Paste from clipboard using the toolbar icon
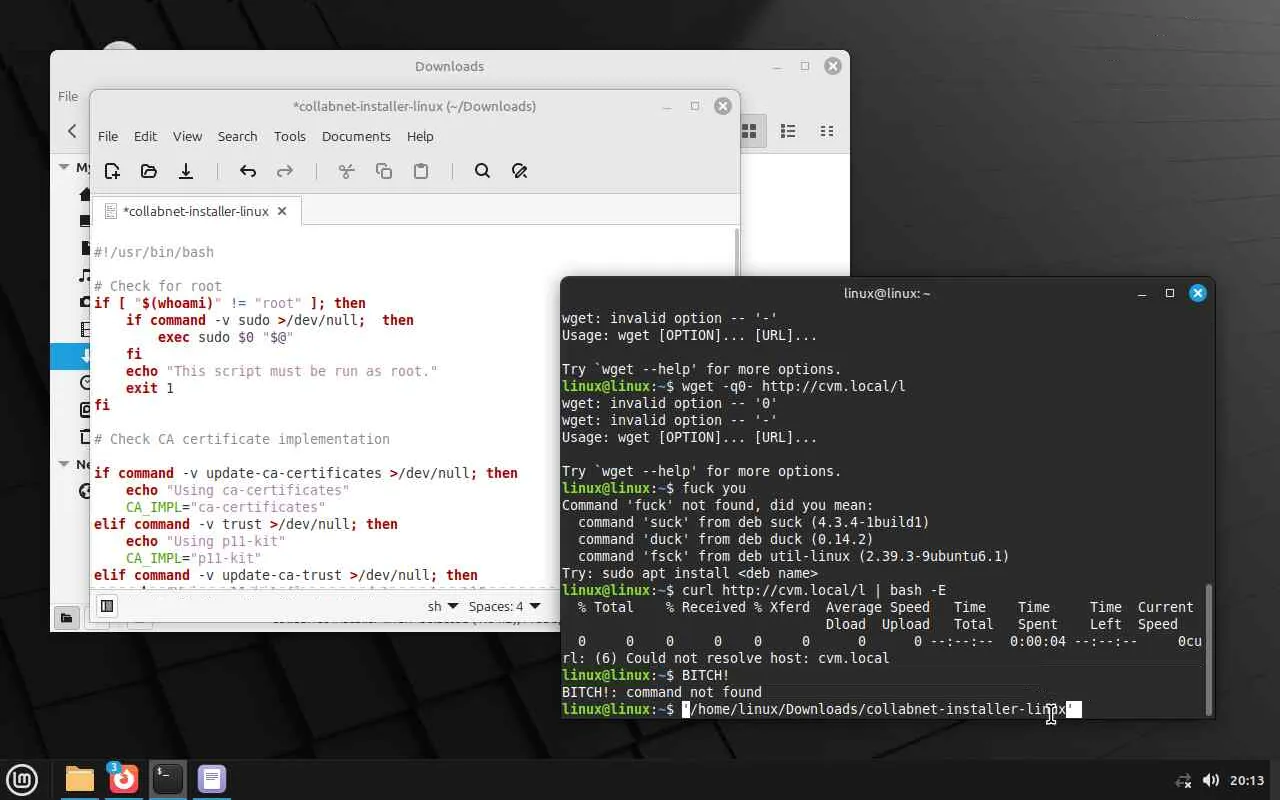The height and width of the screenshot is (800, 1280). tap(421, 171)
